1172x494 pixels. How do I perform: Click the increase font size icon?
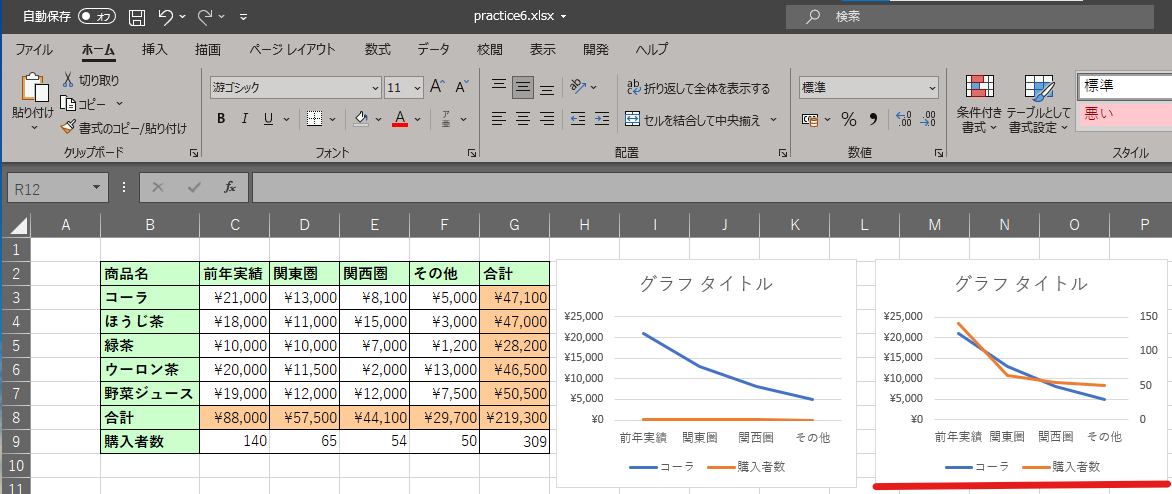(x=438, y=87)
